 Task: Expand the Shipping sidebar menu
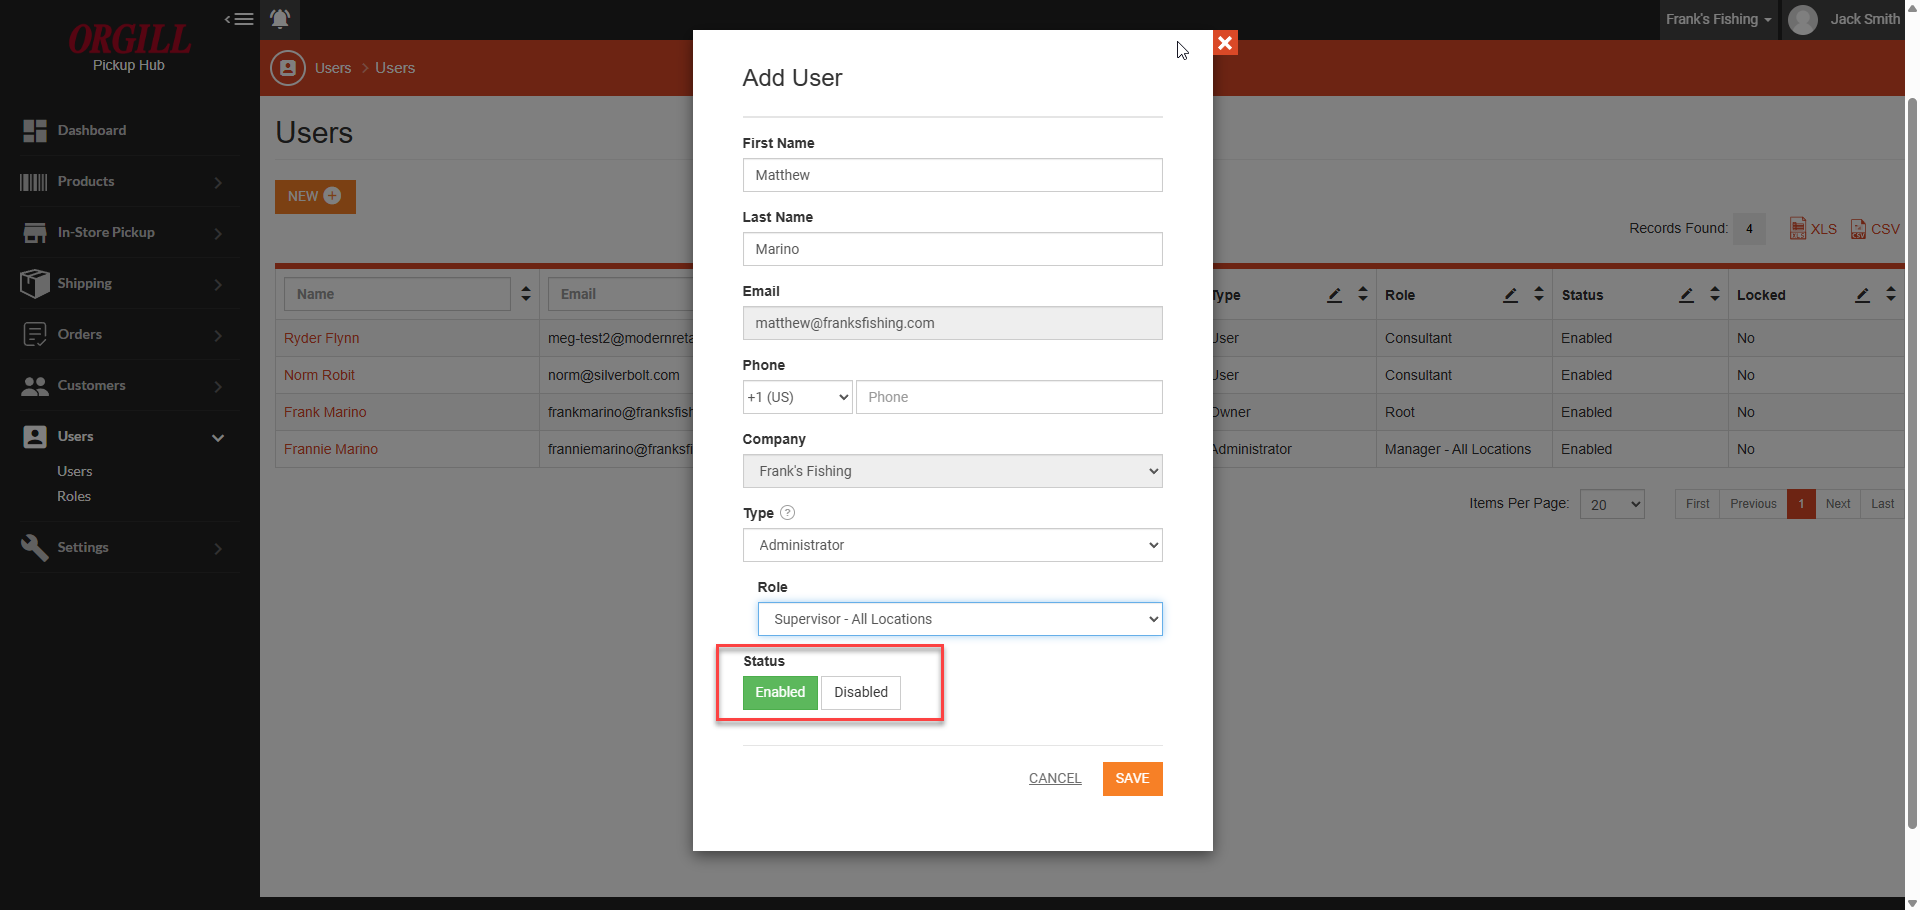[218, 284]
